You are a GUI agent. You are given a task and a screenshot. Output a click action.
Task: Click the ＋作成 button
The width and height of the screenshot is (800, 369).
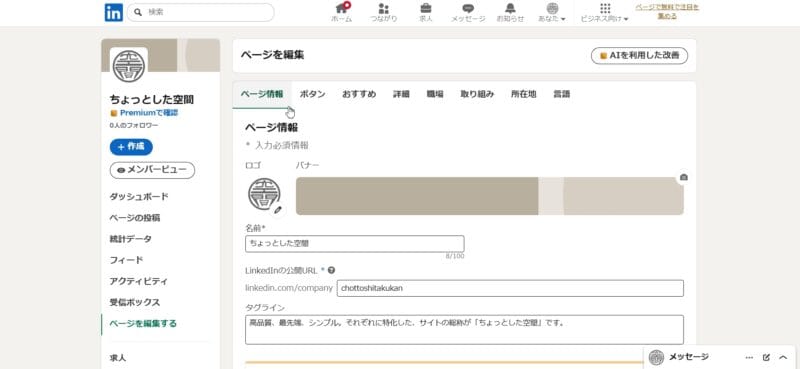click(x=131, y=147)
